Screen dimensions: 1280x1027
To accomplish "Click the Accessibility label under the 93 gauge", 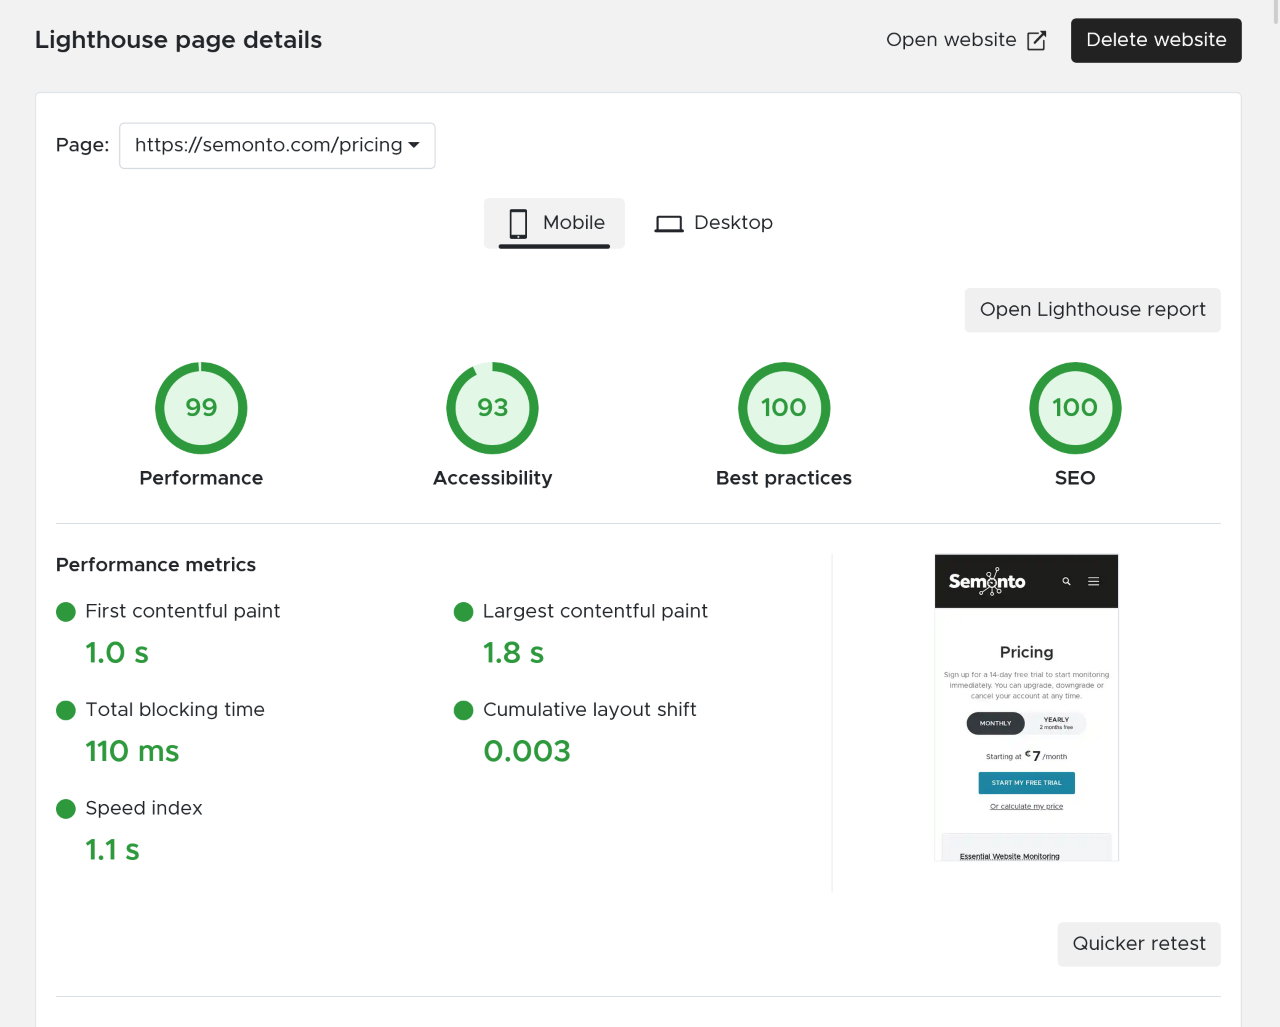I will 492,478.
